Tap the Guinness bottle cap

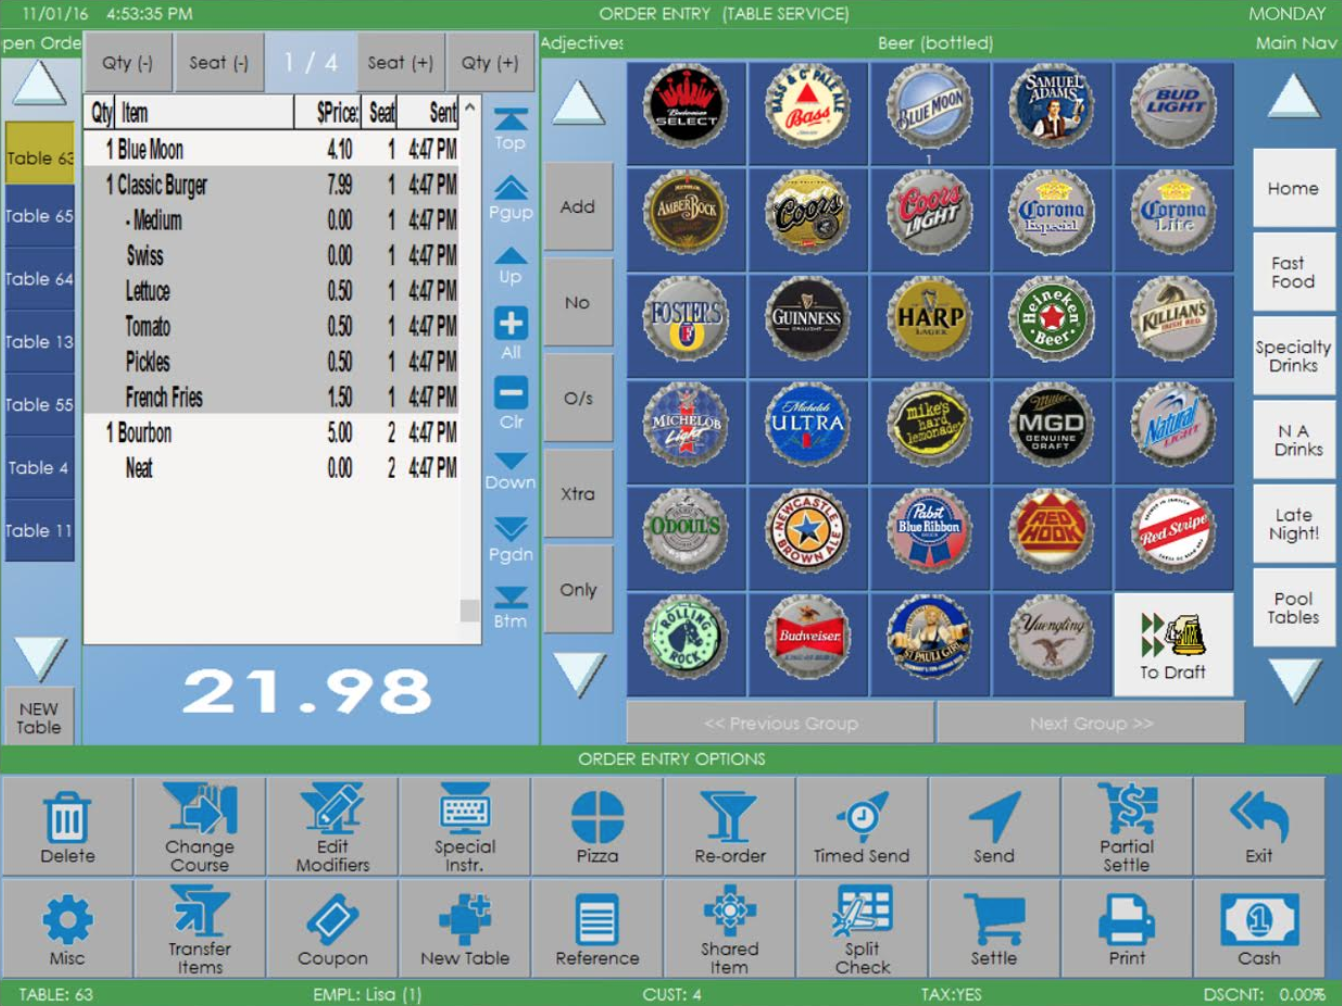(807, 319)
